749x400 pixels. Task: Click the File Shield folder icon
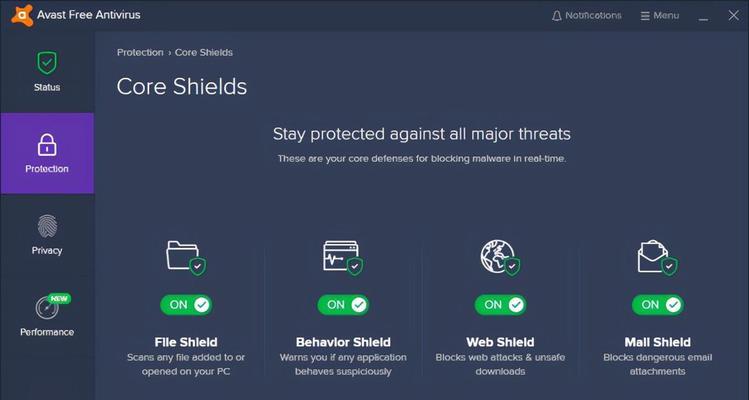click(186, 258)
